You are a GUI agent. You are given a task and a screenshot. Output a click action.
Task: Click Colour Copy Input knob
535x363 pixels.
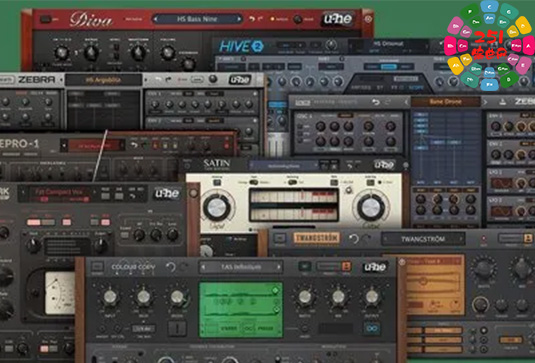coord(110,297)
